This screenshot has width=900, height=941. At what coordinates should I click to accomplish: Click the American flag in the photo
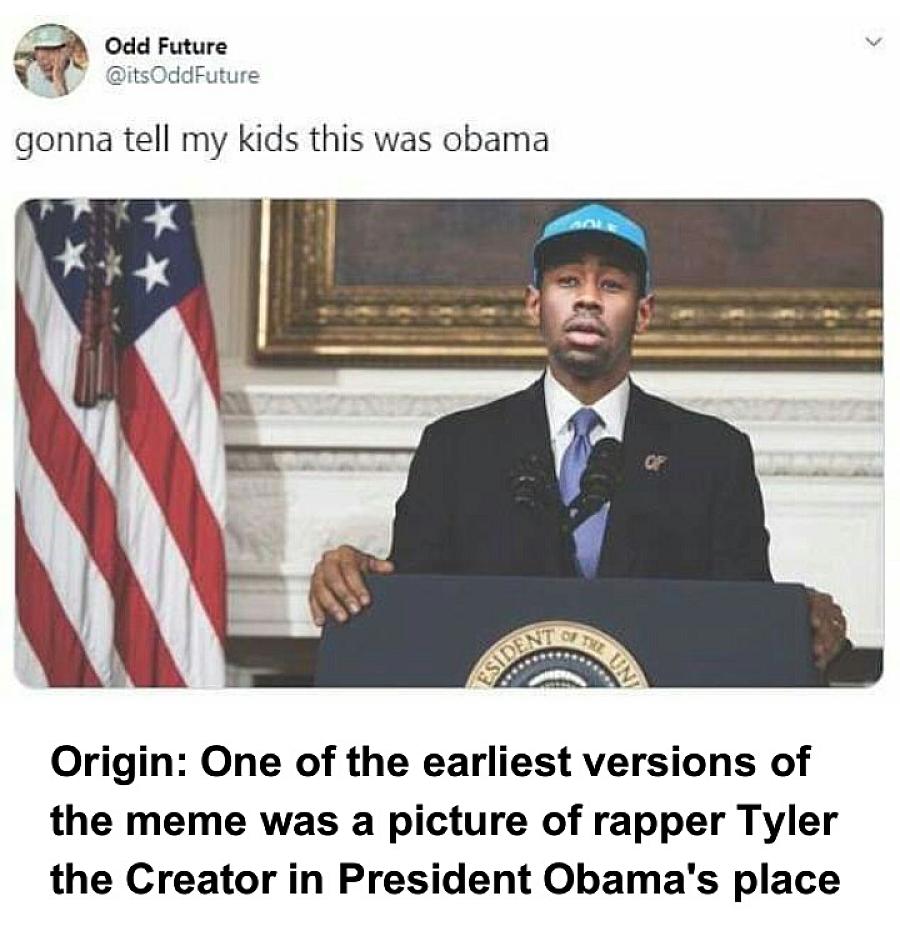[x=120, y=443]
